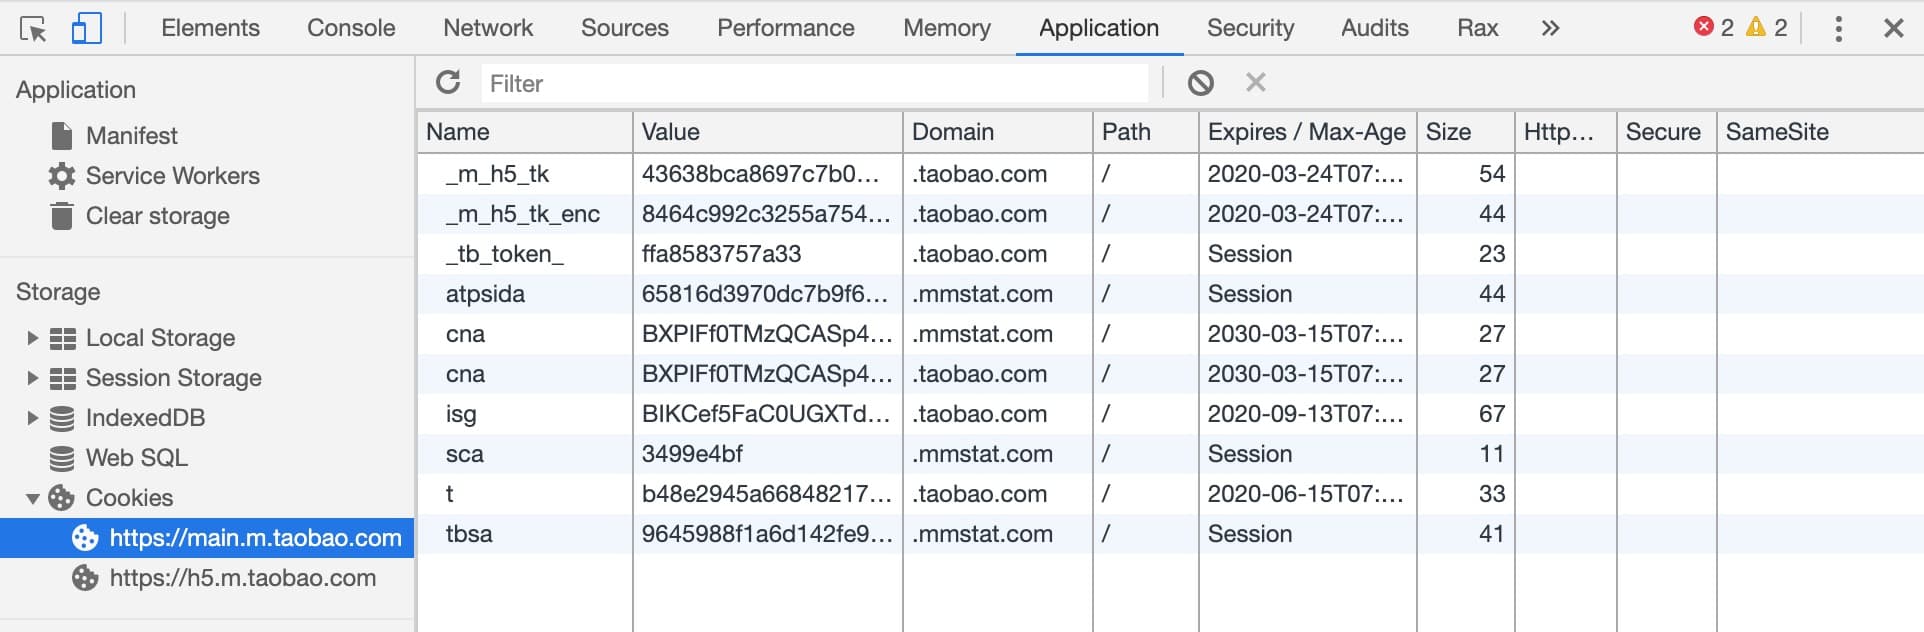
Task: Click the inspect element cursor icon
Action: click(33, 29)
